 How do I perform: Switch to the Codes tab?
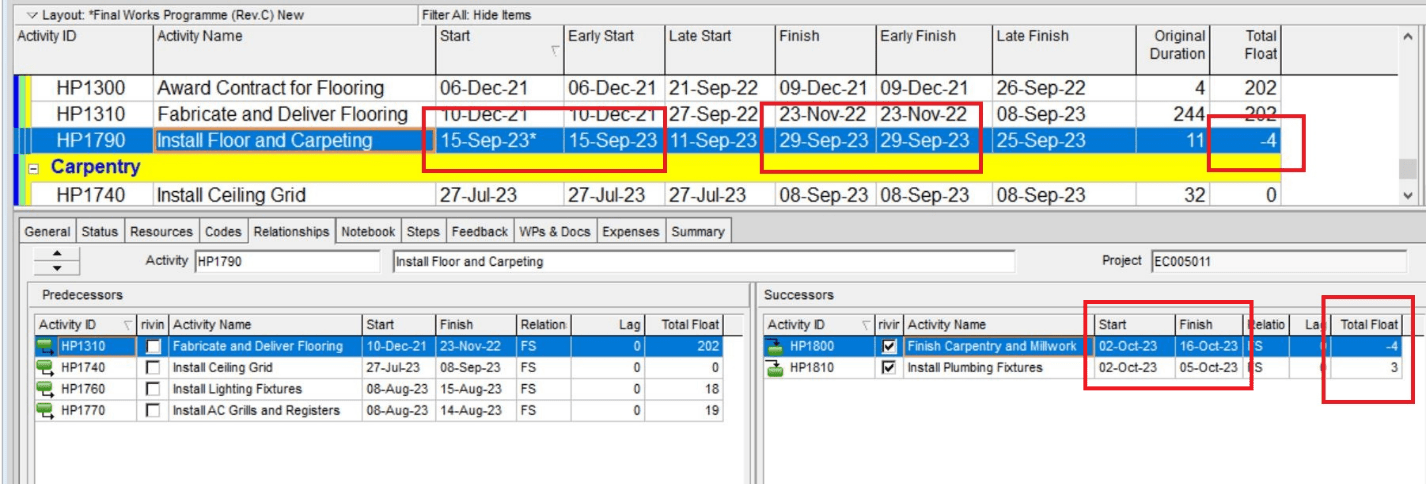click(x=223, y=231)
